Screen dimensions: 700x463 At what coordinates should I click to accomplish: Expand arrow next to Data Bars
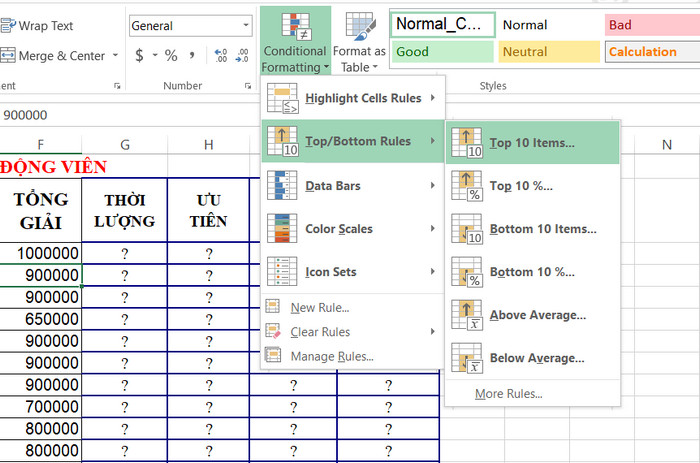click(433, 185)
